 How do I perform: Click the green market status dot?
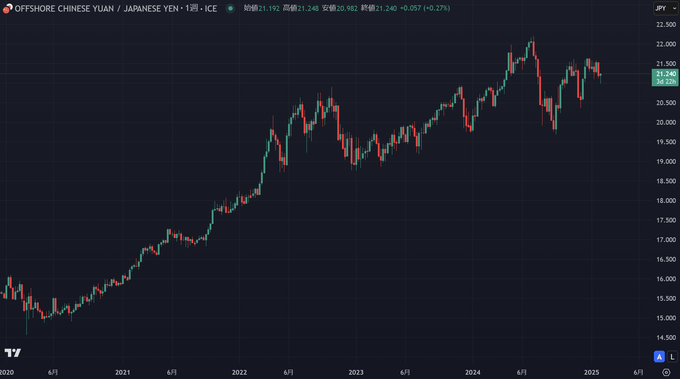click(230, 8)
